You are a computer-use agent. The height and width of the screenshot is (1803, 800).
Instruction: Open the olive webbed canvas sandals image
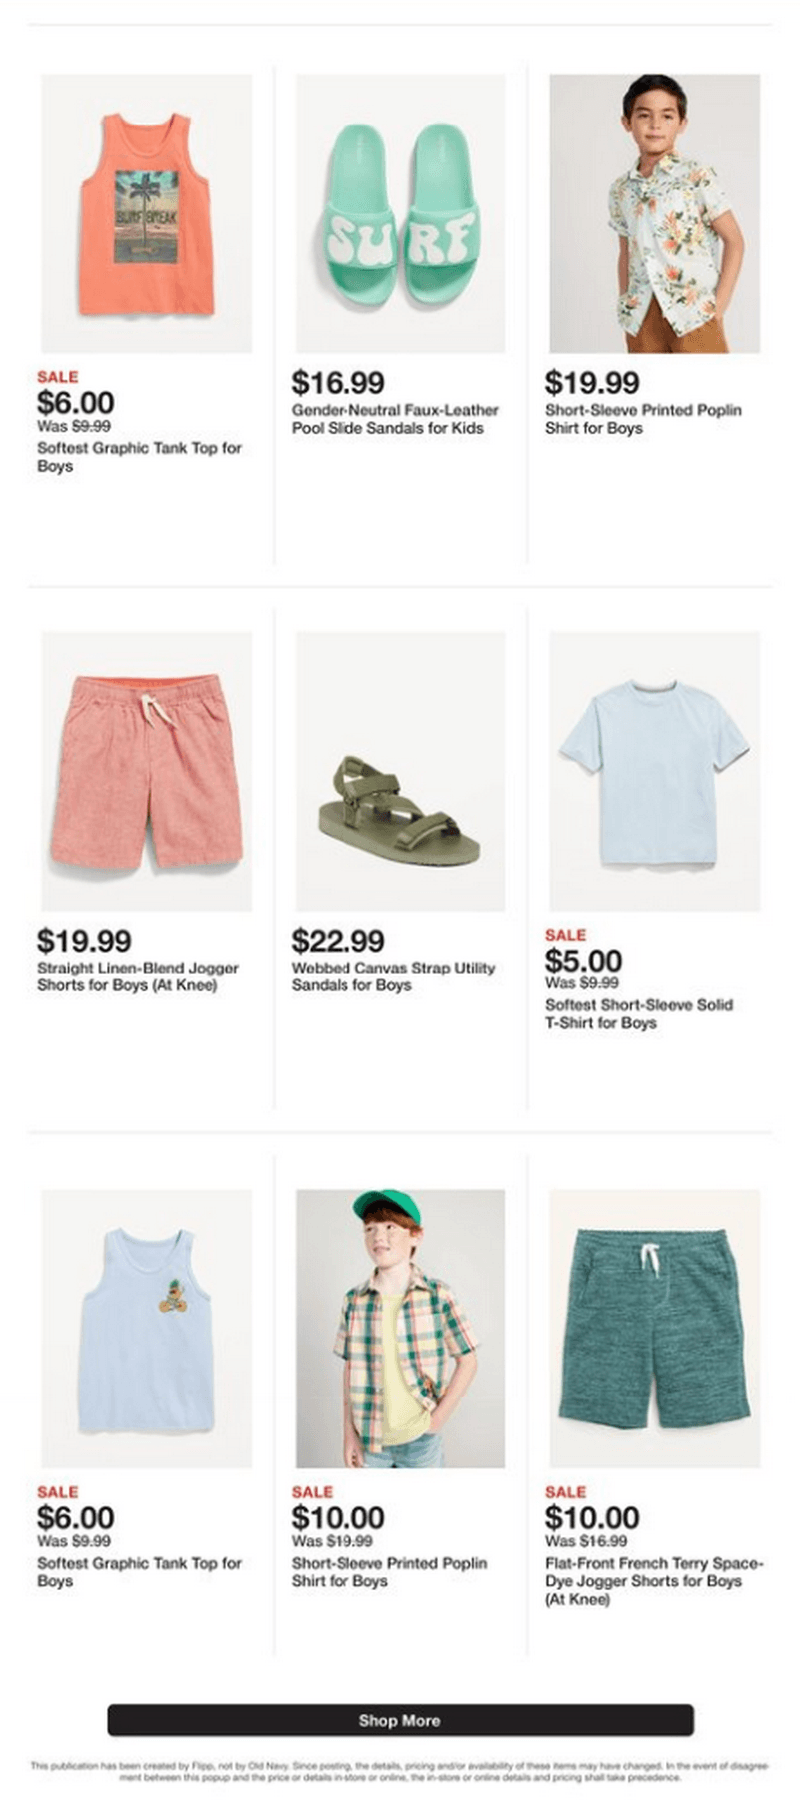(400, 770)
